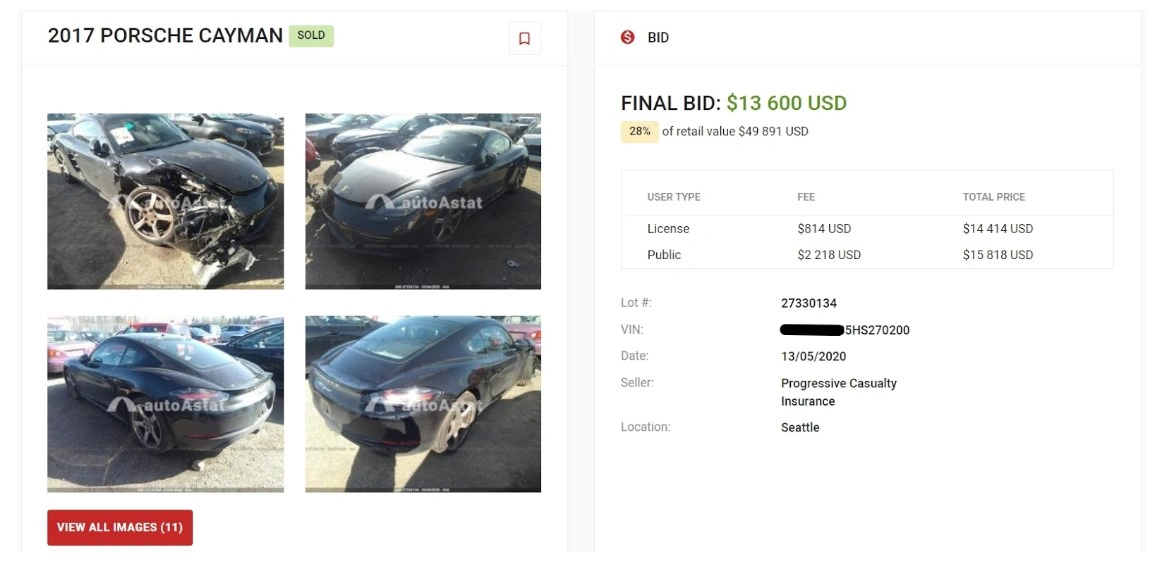Click the Total Price column header
Viewport: 1154px width, 561px height.
click(x=993, y=197)
